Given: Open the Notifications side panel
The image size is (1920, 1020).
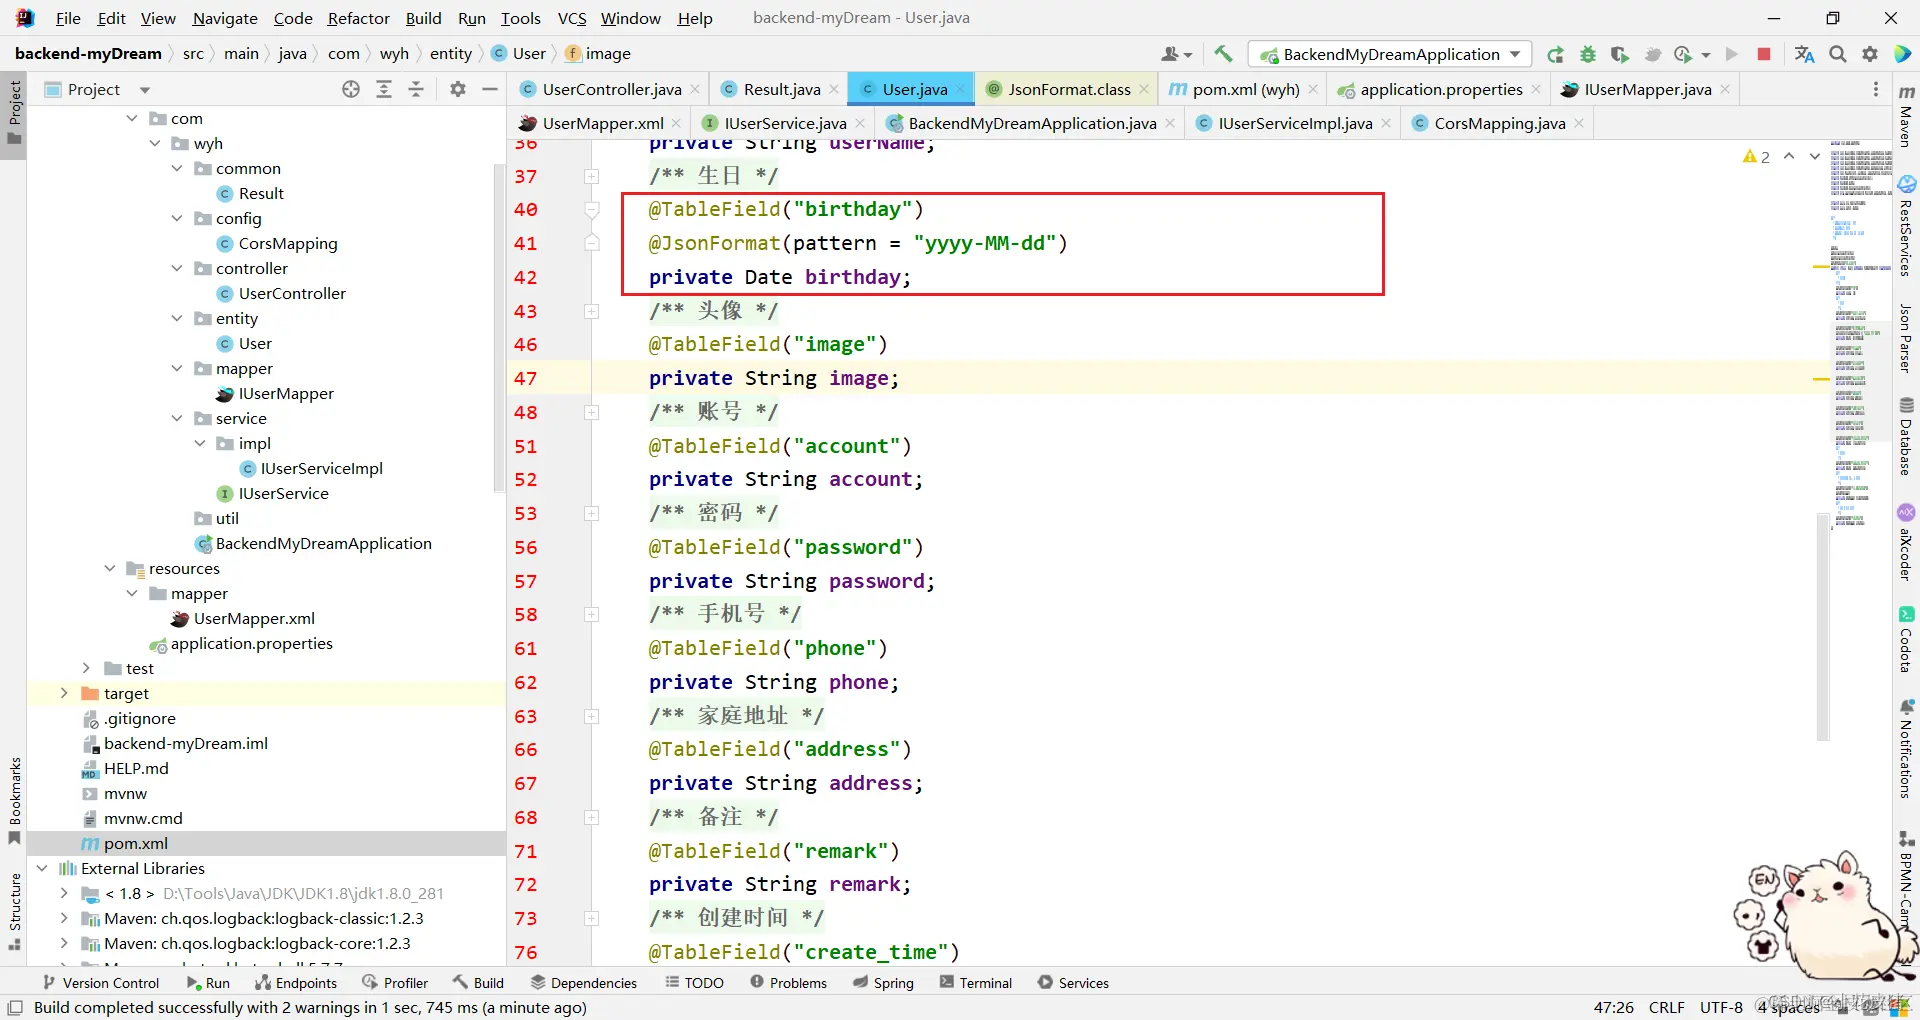Looking at the screenshot, I should pos(1906,750).
